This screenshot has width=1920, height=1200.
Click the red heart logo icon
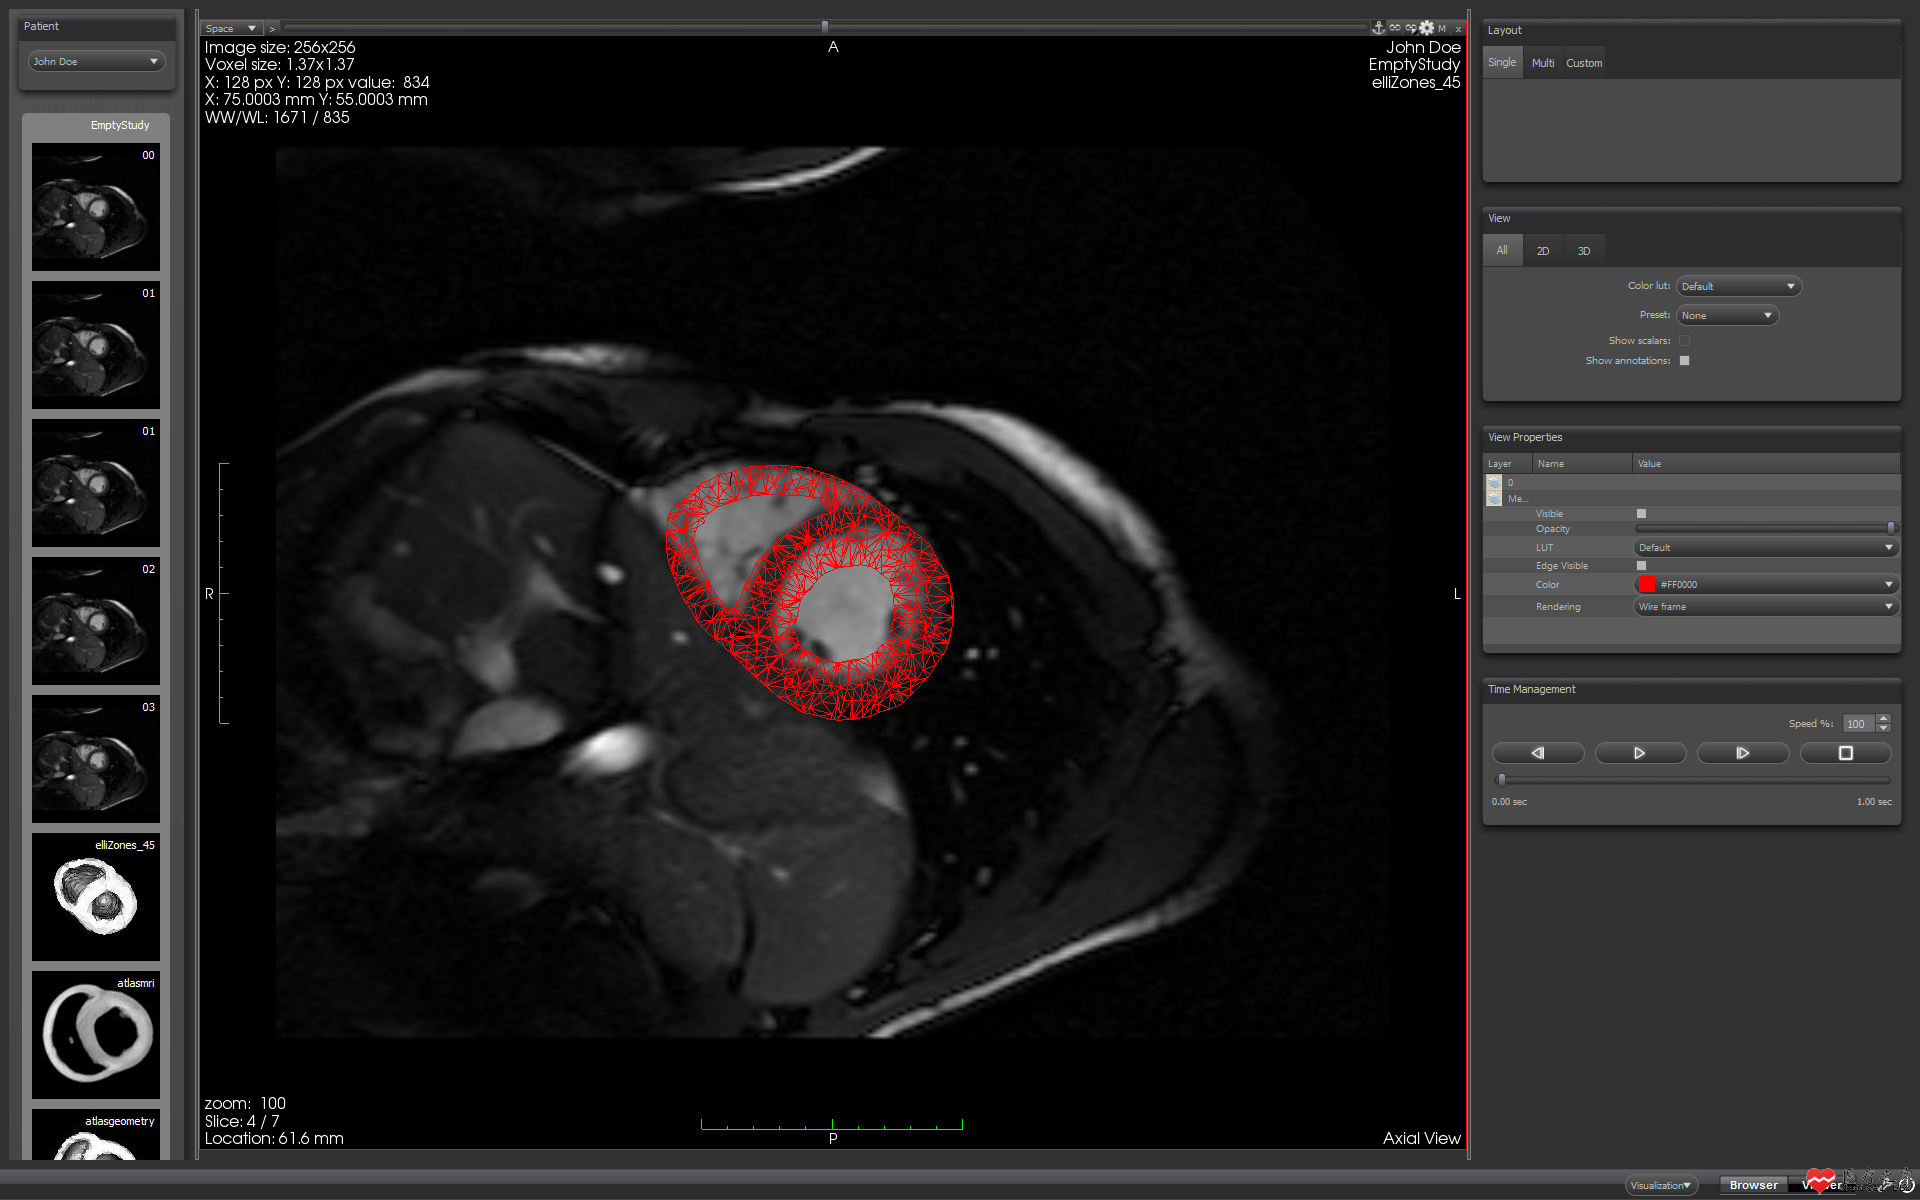click(1821, 1180)
